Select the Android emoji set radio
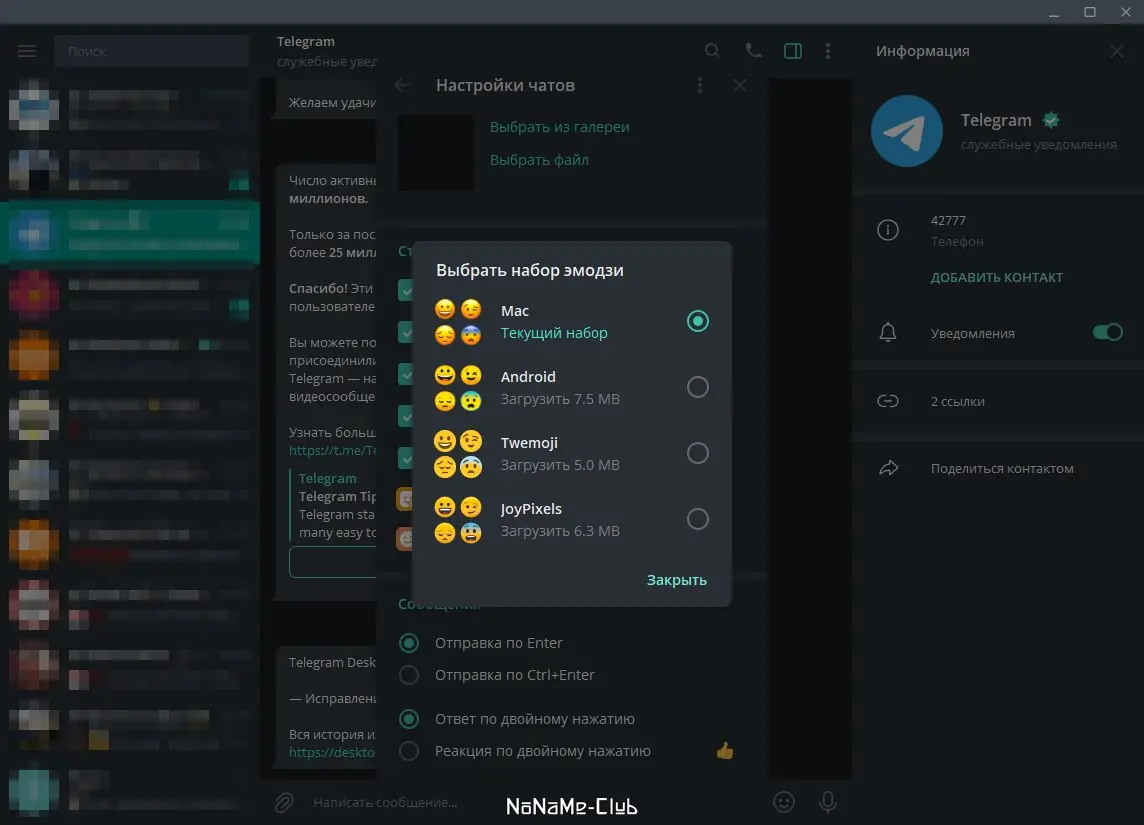 697,387
